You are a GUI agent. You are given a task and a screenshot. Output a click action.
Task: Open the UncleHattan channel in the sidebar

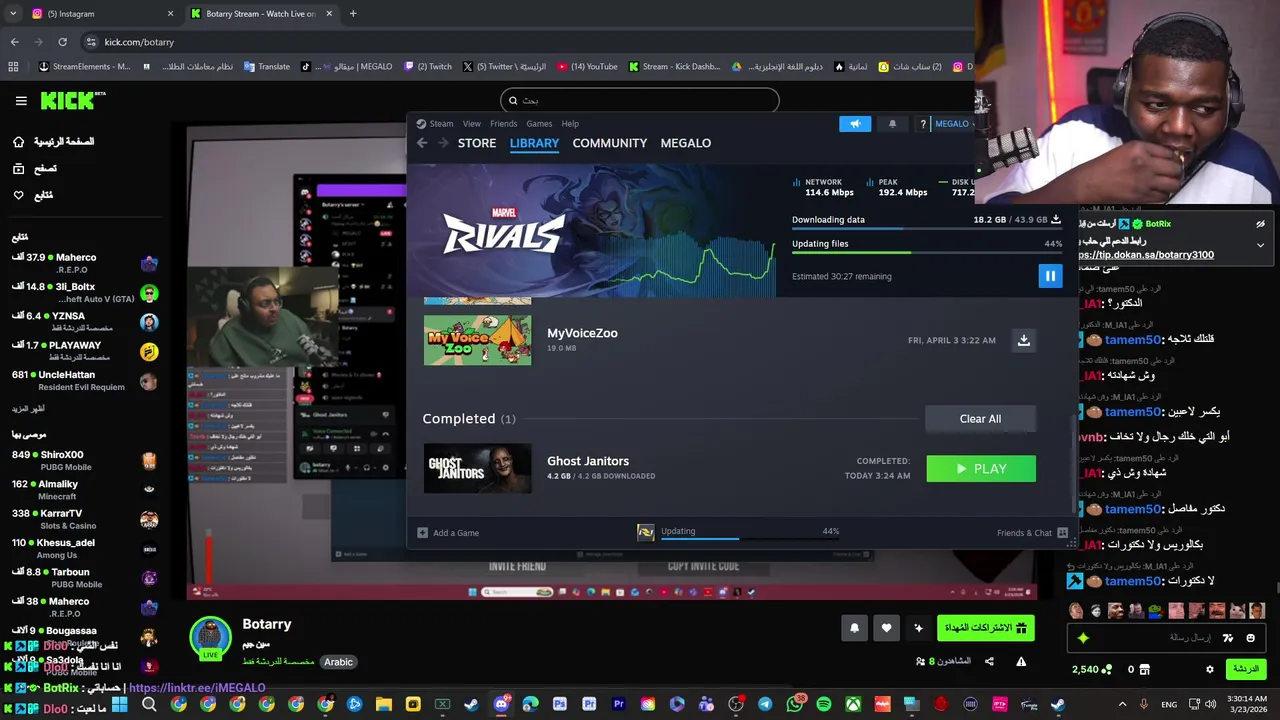pyautogui.click(x=85, y=381)
